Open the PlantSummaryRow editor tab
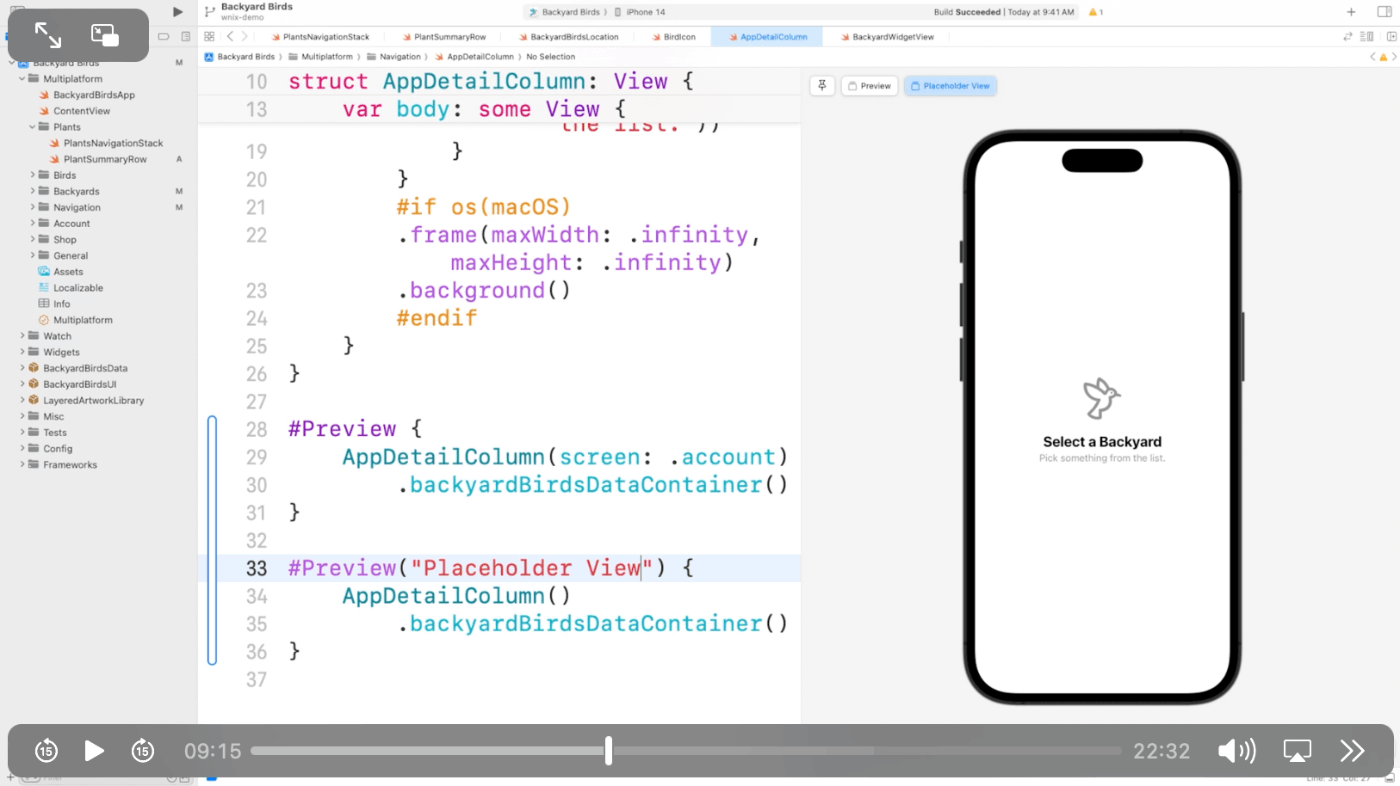This screenshot has height=786, width=1400. point(443,37)
